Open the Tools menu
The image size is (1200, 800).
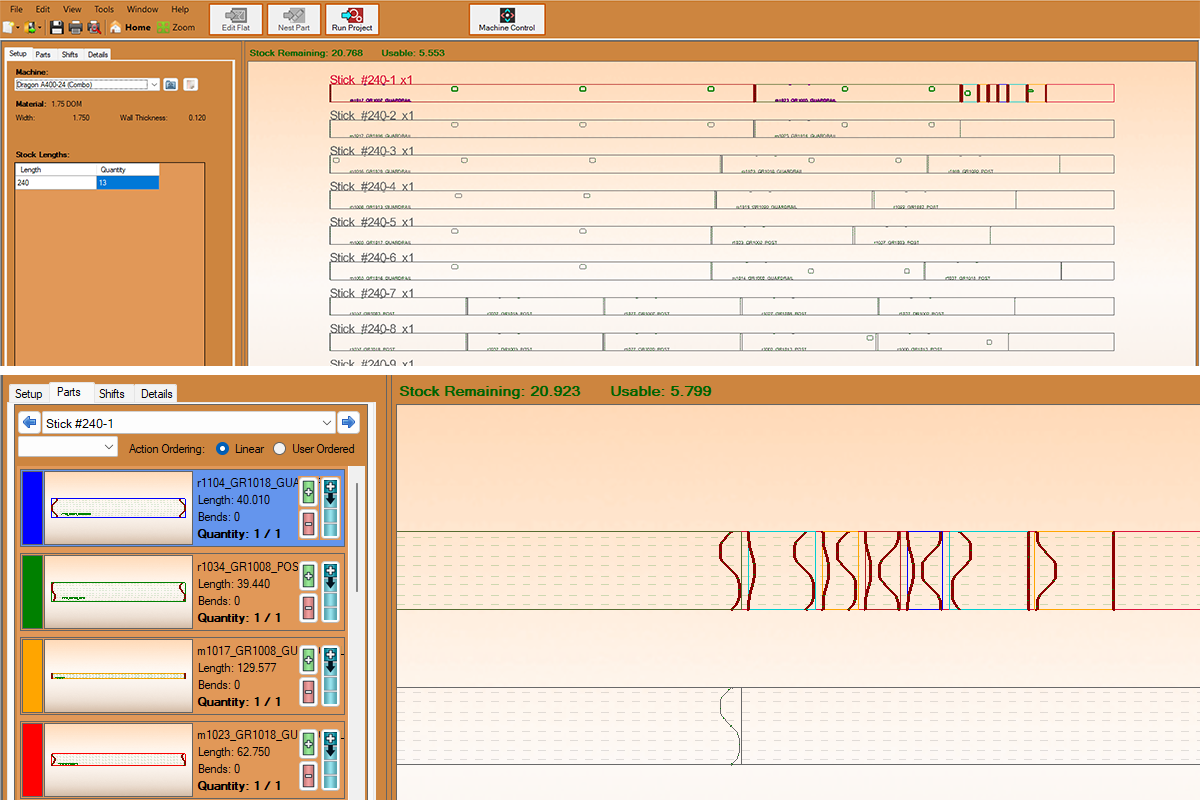coord(104,9)
